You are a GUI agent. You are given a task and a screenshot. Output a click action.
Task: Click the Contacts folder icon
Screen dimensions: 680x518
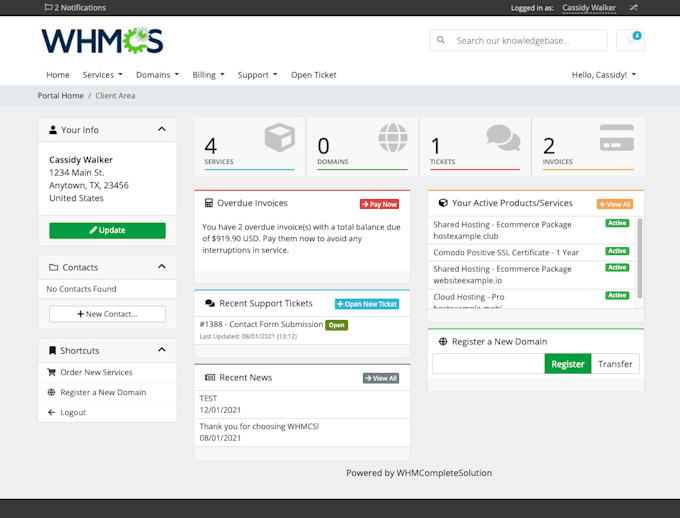pyautogui.click(x=53, y=267)
